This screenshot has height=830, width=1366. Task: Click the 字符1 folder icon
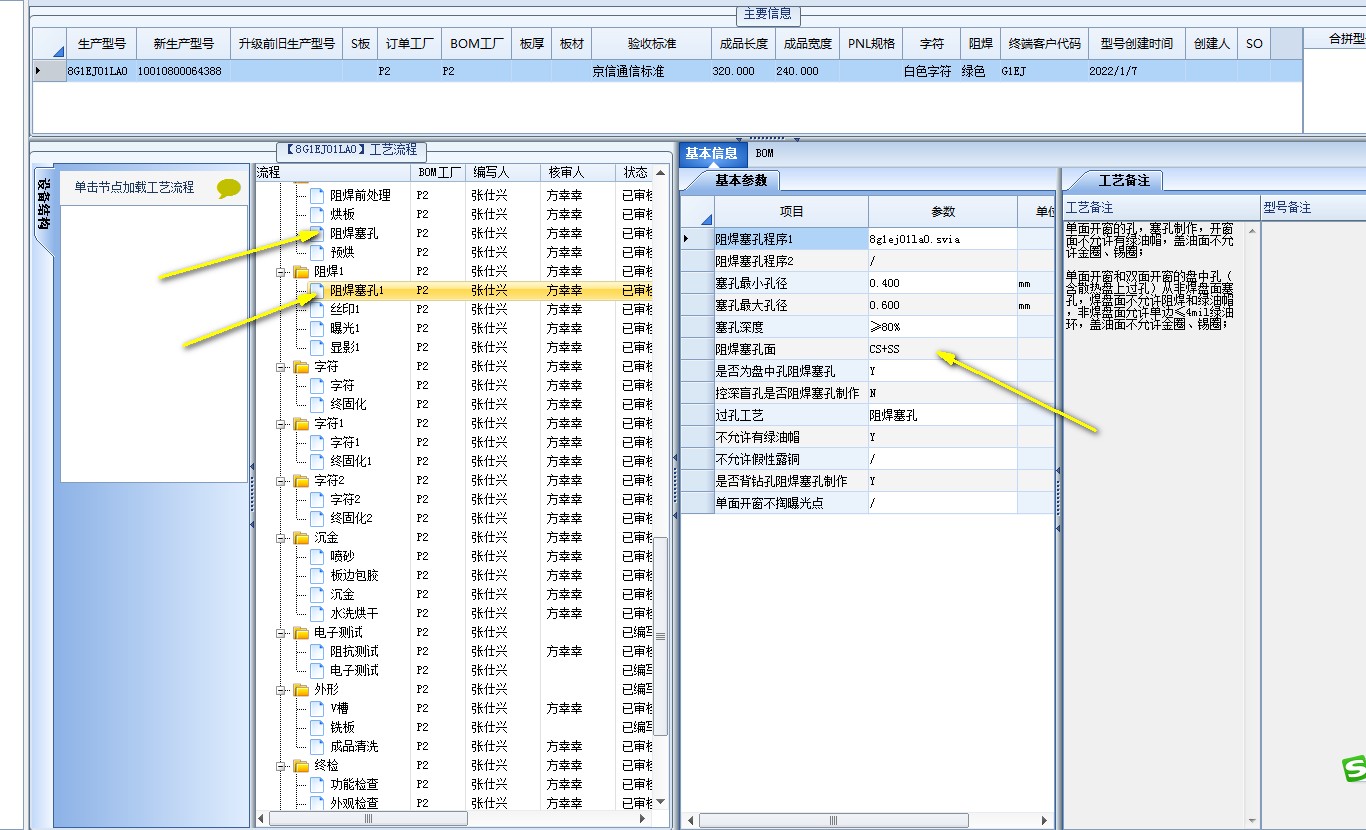301,423
